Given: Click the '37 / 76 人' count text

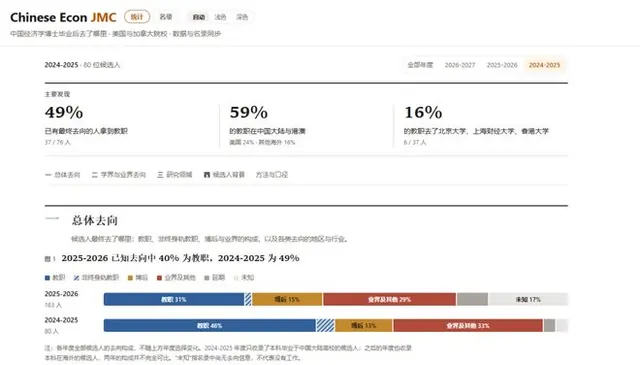Looking at the screenshot, I should (x=58, y=142).
